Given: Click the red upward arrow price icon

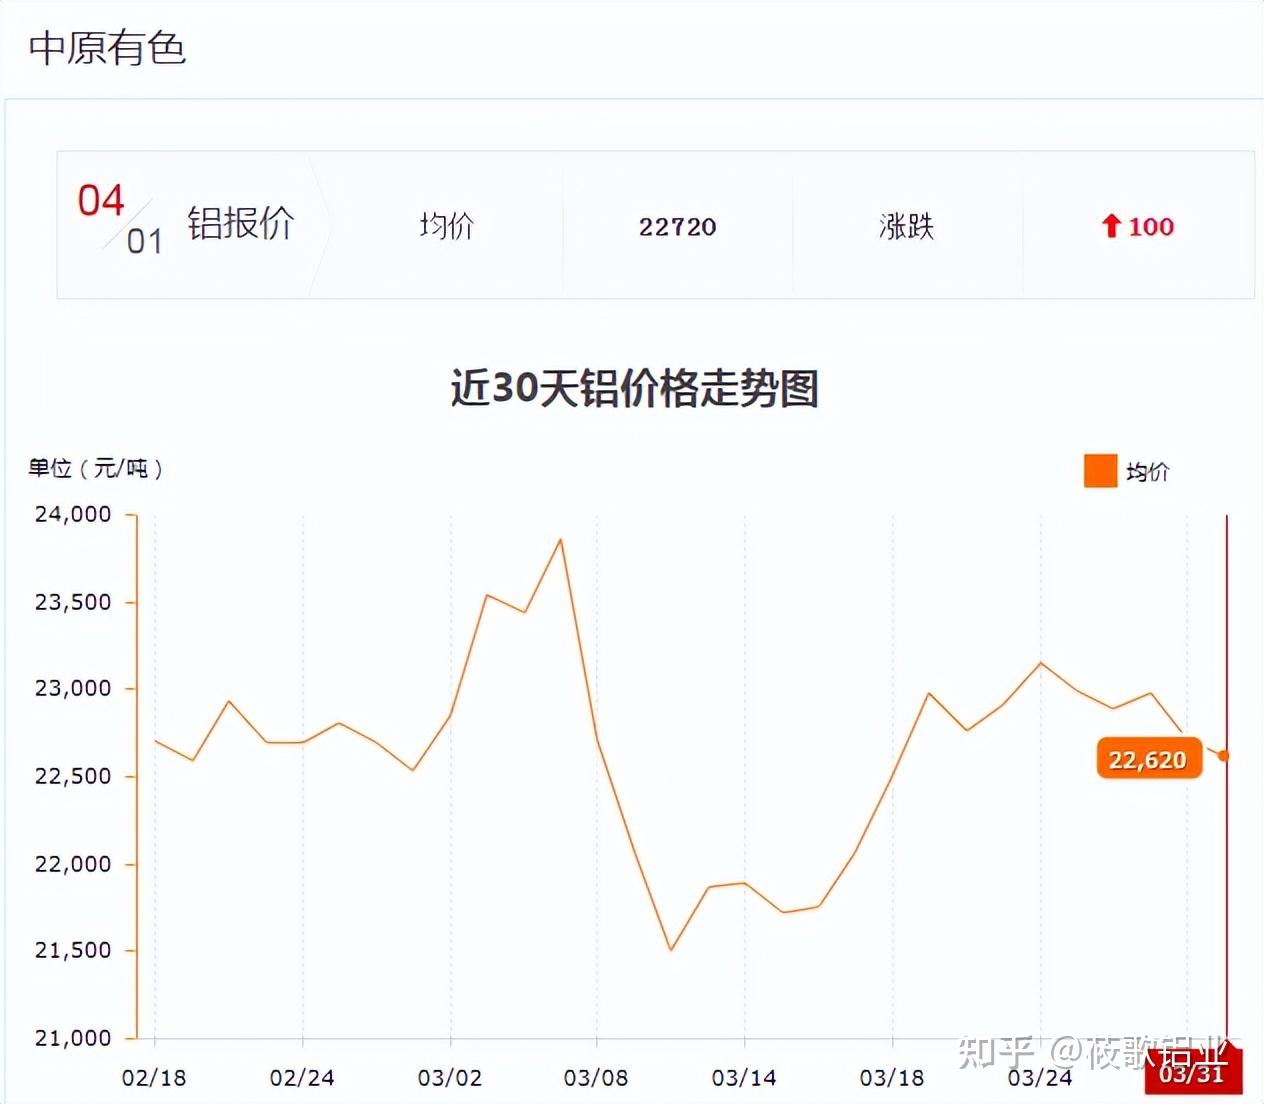Looking at the screenshot, I should pyautogui.click(x=1112, y=227).
